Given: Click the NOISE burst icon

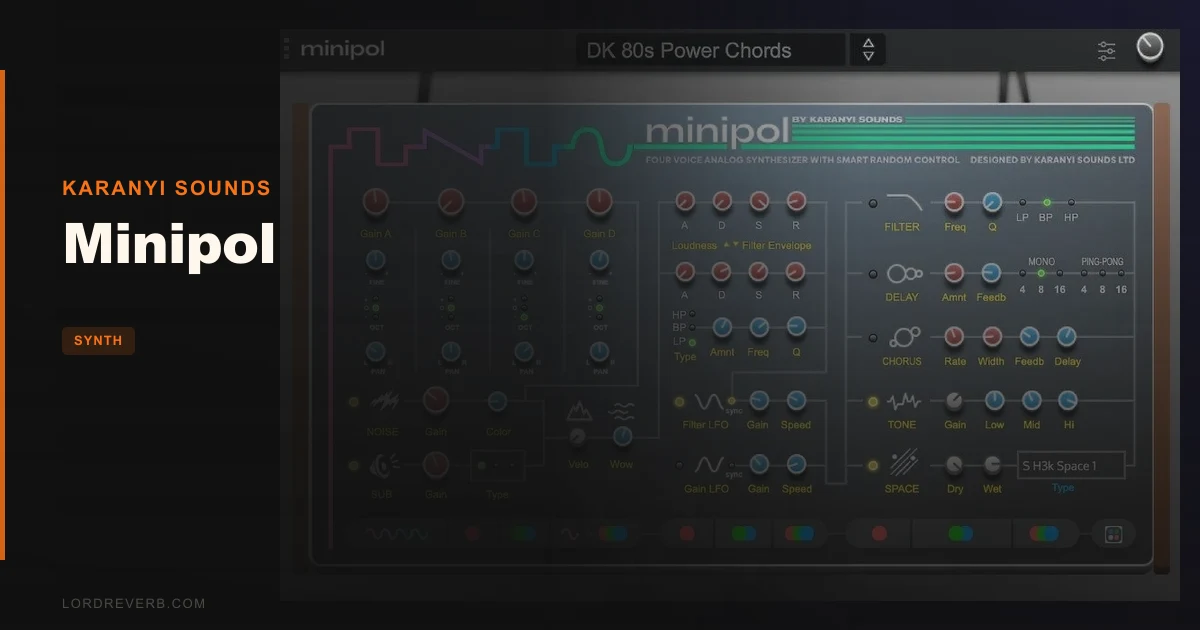Looking at the screenshot, I should (x=387, y=402).
